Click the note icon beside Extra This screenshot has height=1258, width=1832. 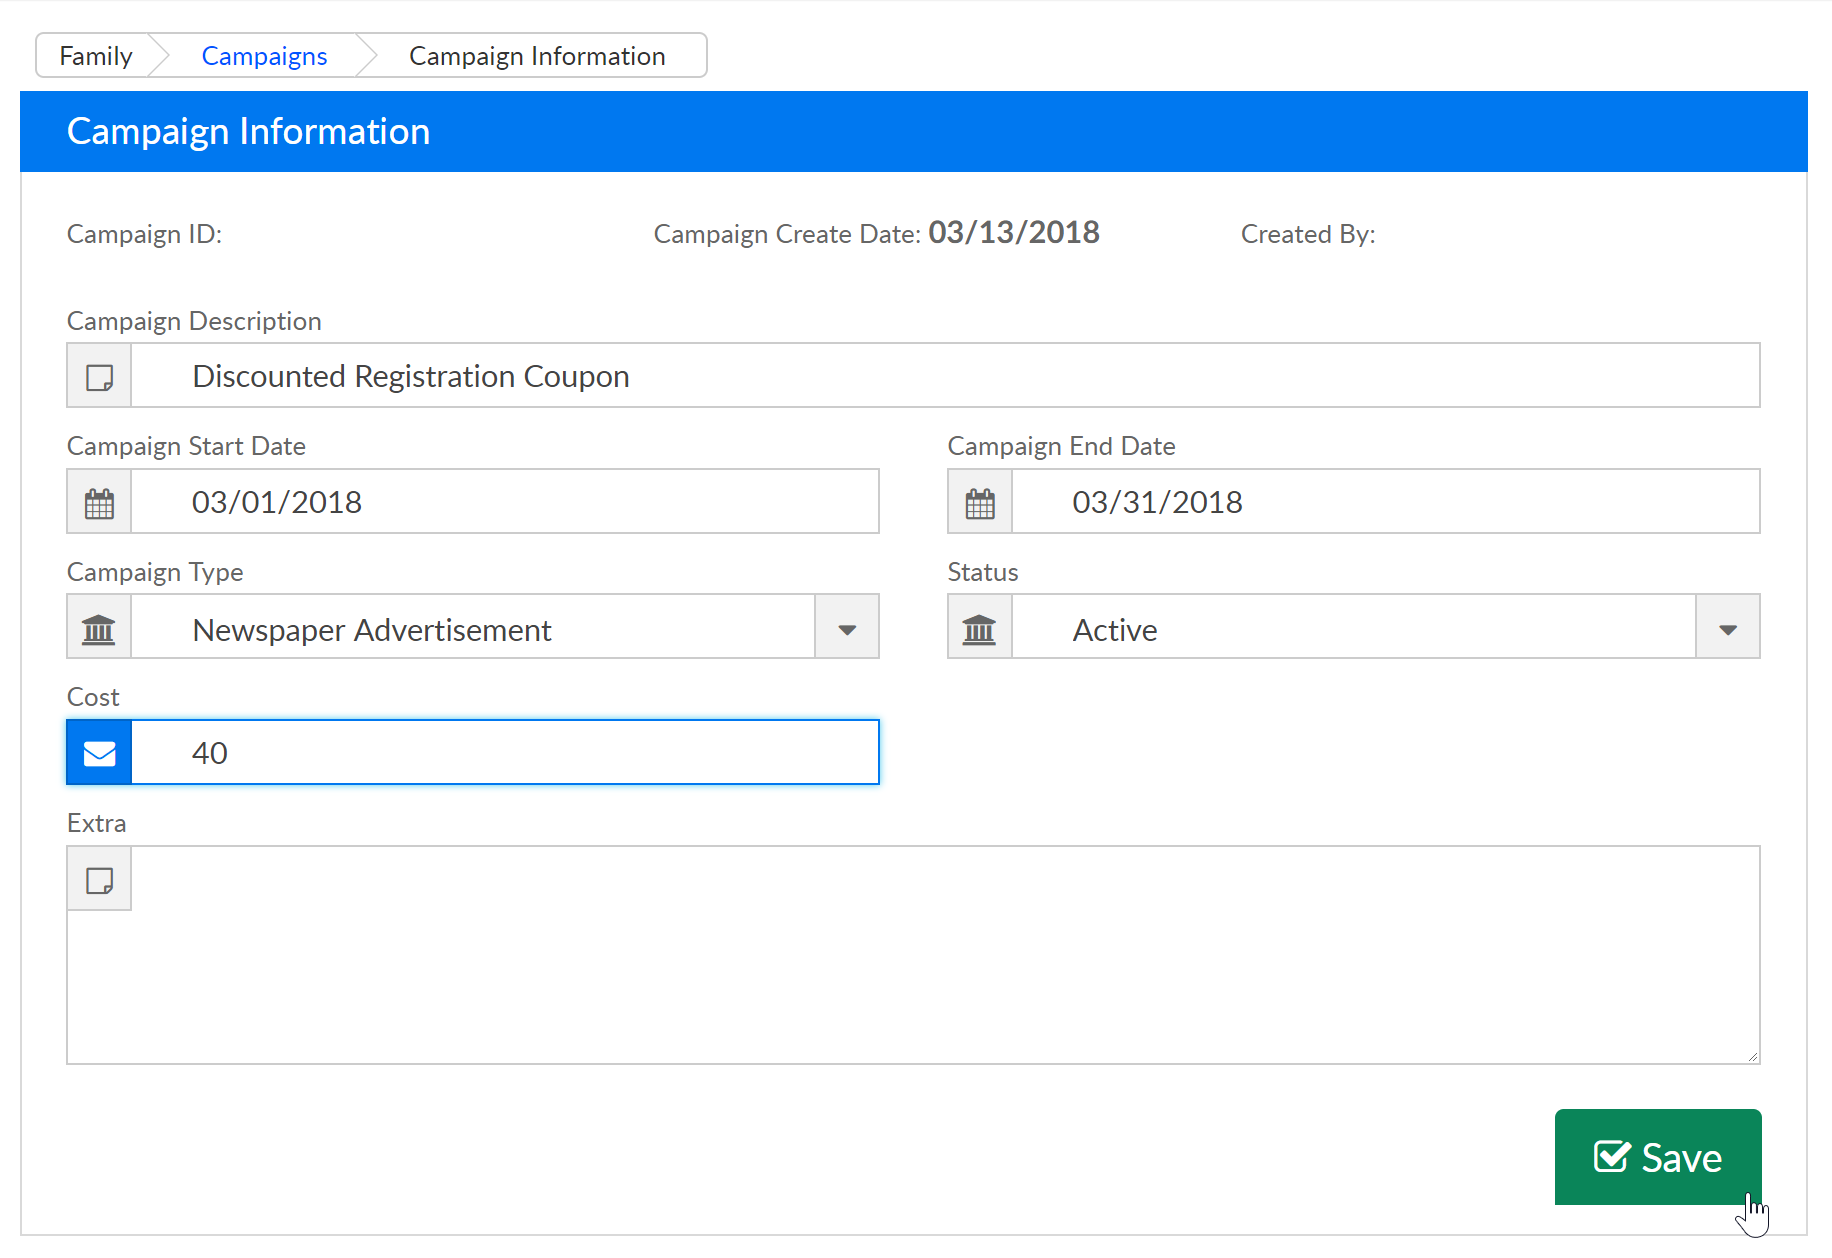point(99,879)
